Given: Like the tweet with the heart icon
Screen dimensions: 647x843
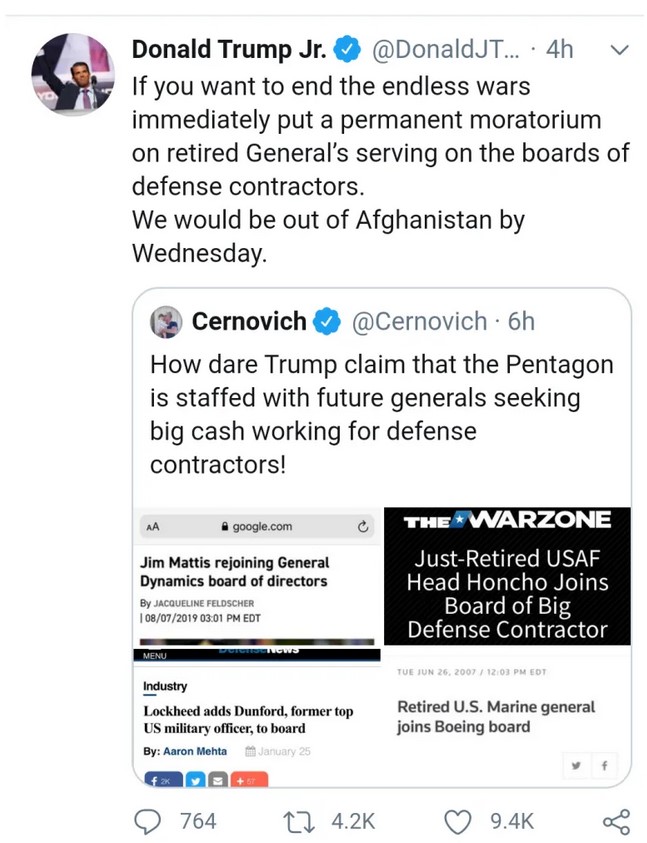Looking at the screenshot, I should pos(457,821).
